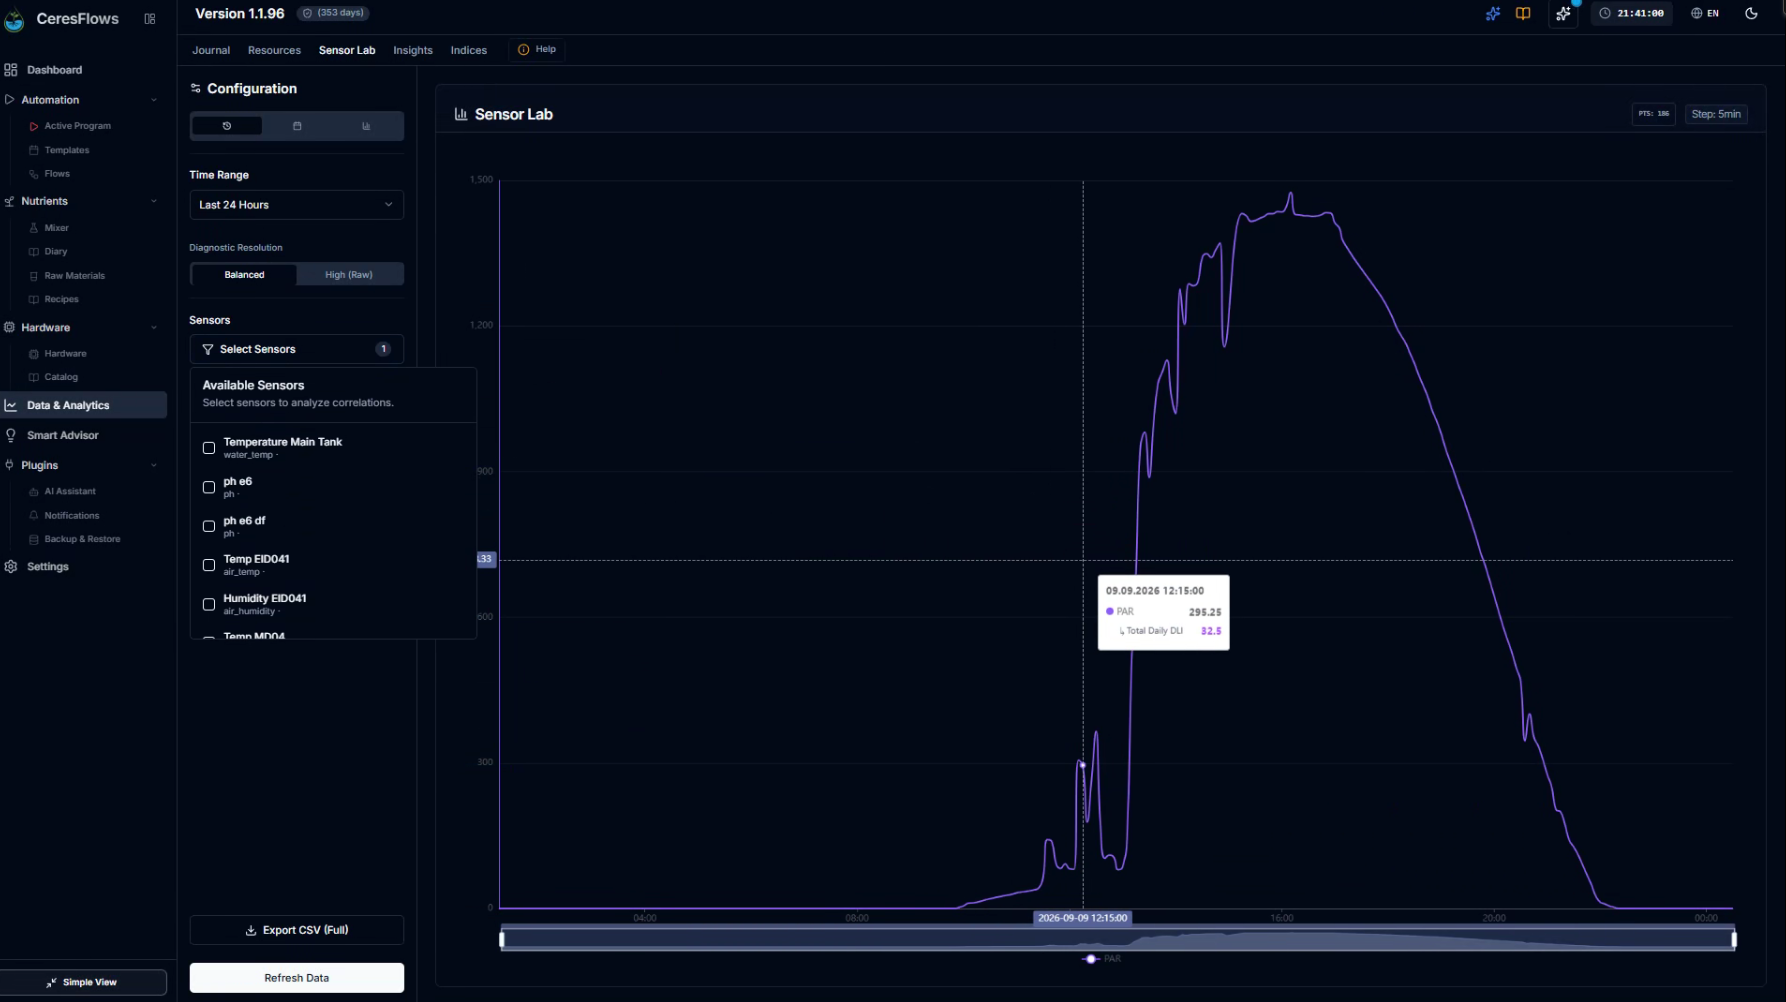Viewport: 1786px width, 1002px height.
Task: Click the Export CSV (Full) button
Action: (x=297, y=930)
